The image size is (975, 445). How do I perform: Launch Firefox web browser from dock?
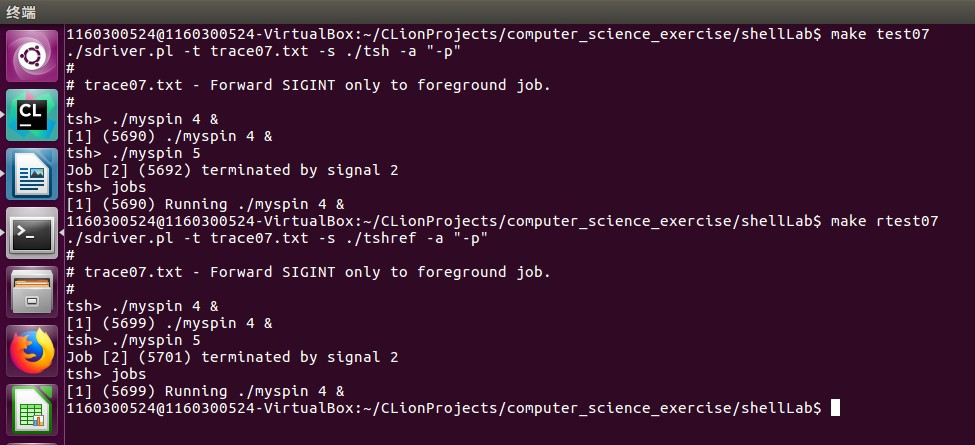click(x=33, y=352)
